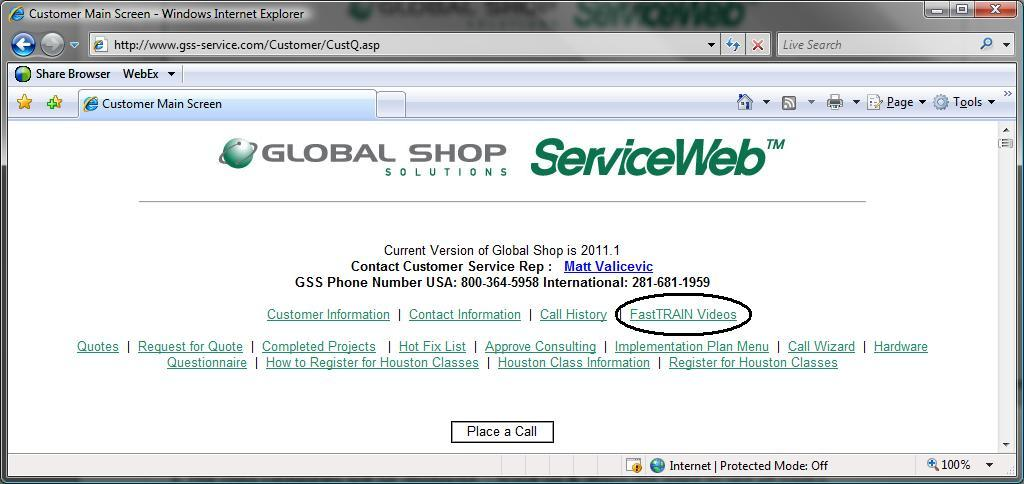Screen dimensions: 1024x484
Task: Click the browser Forward arrow button
Action: pyautogui.click(x=52, y=45)
